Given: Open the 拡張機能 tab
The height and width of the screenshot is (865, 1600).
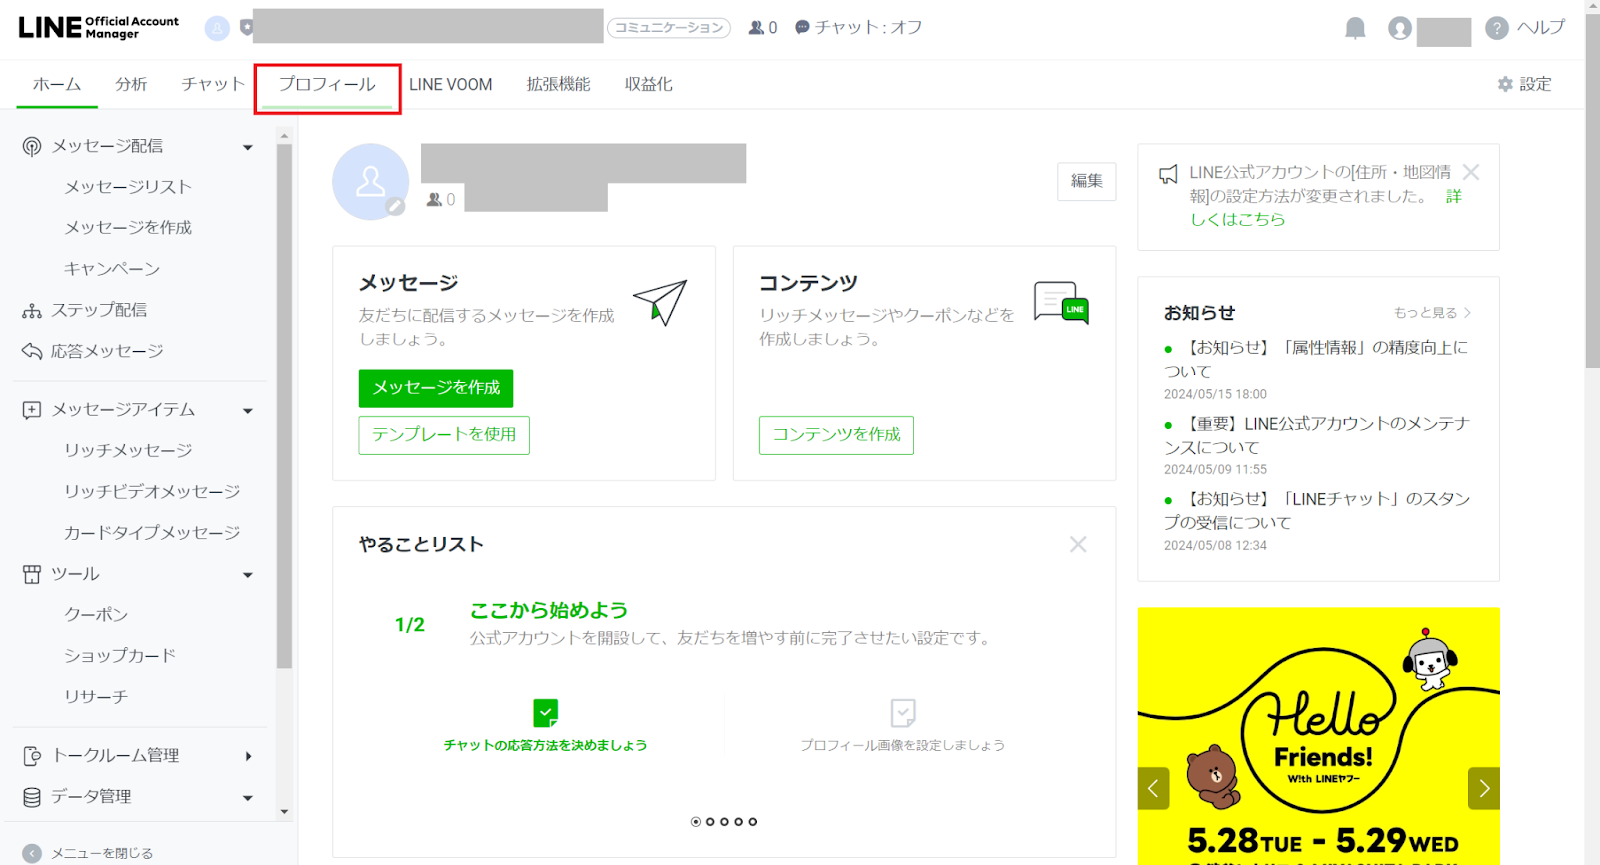Looking at the screenshot, I should 559,85.
